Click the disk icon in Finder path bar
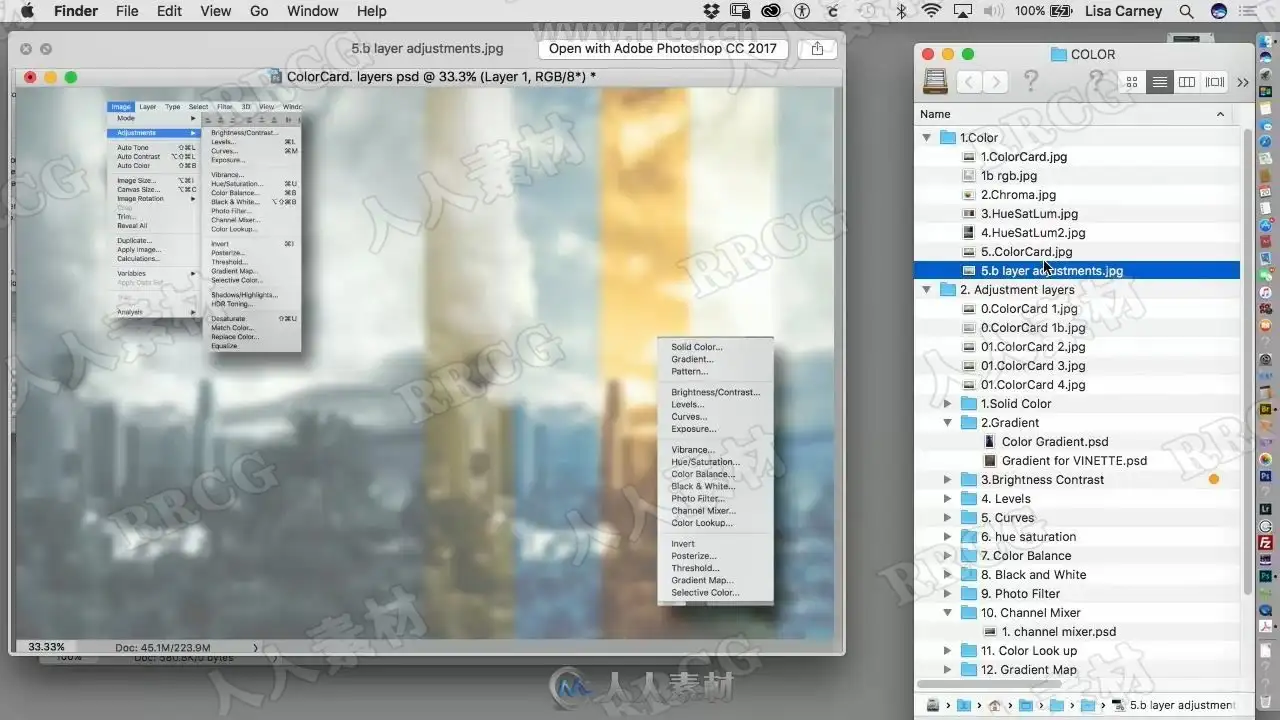The image size is (1280, 720). pos(932,705)
